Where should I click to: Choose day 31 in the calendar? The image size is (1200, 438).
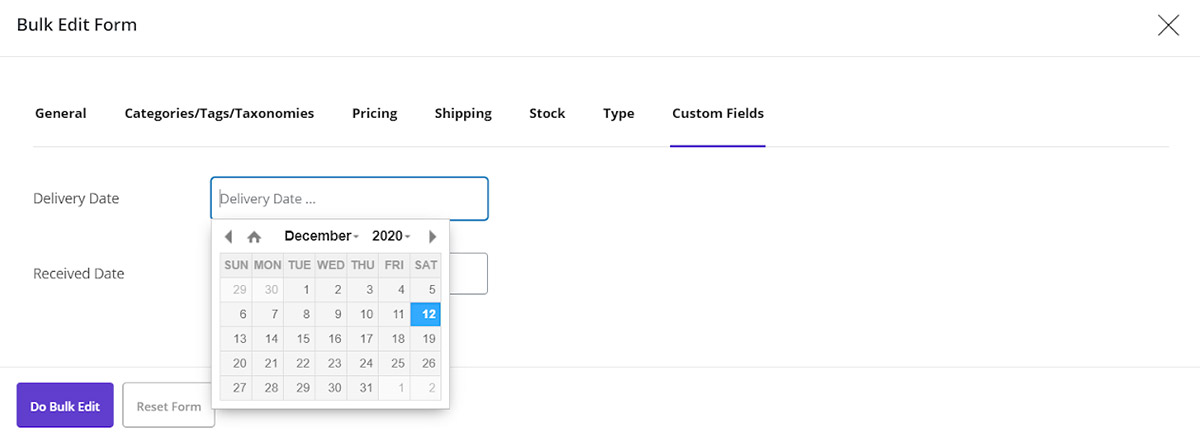tap(365, 388)
